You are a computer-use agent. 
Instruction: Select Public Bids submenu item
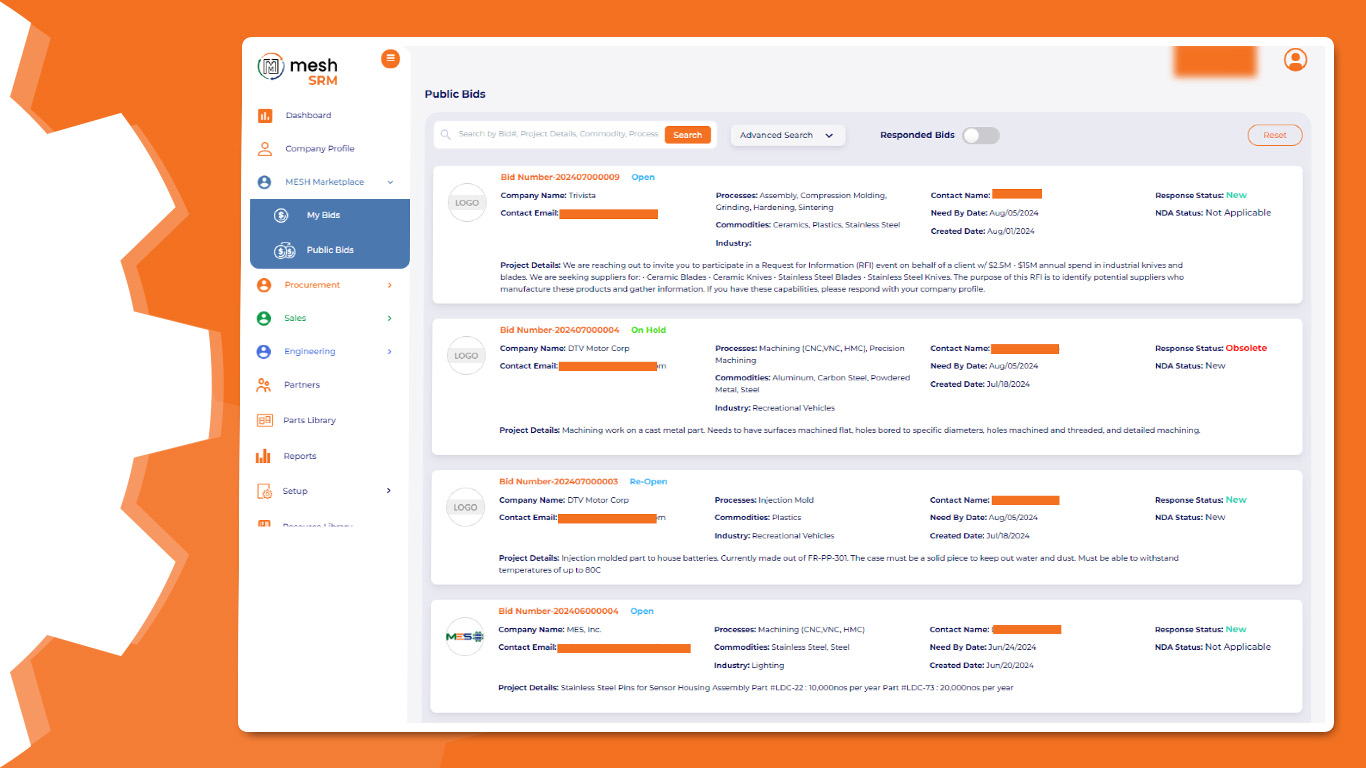click(330, 251)
